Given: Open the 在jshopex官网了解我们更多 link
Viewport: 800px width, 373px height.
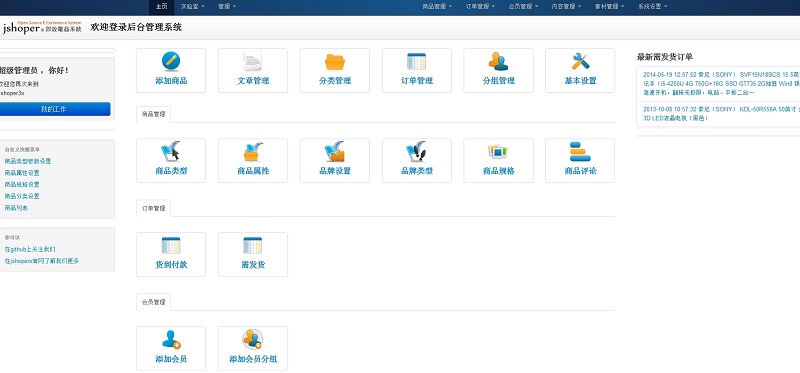Looking at the screenshot, I should click(41, 261).
